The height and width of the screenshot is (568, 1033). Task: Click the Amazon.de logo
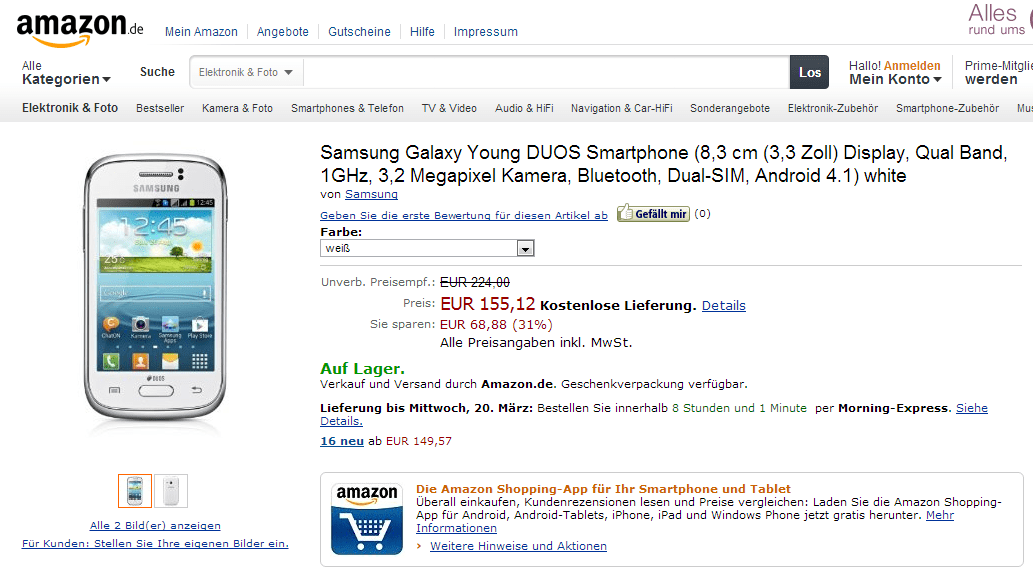tap(80, 30)
